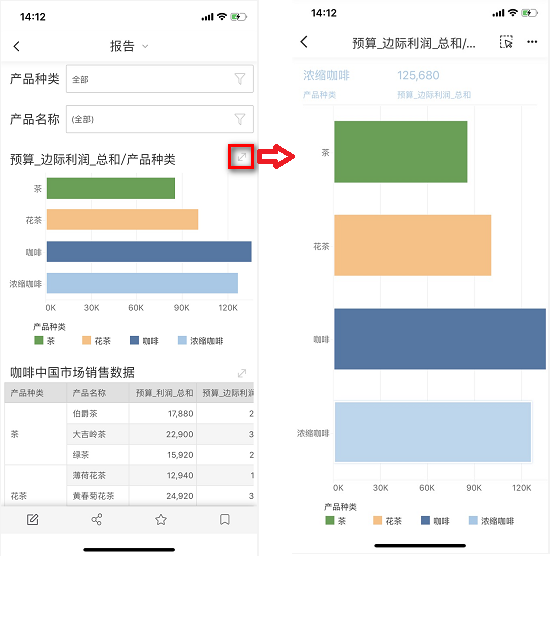
Task: Click the 预算_边际利润_总和/... title on the right screen
Action: [414, 43]
